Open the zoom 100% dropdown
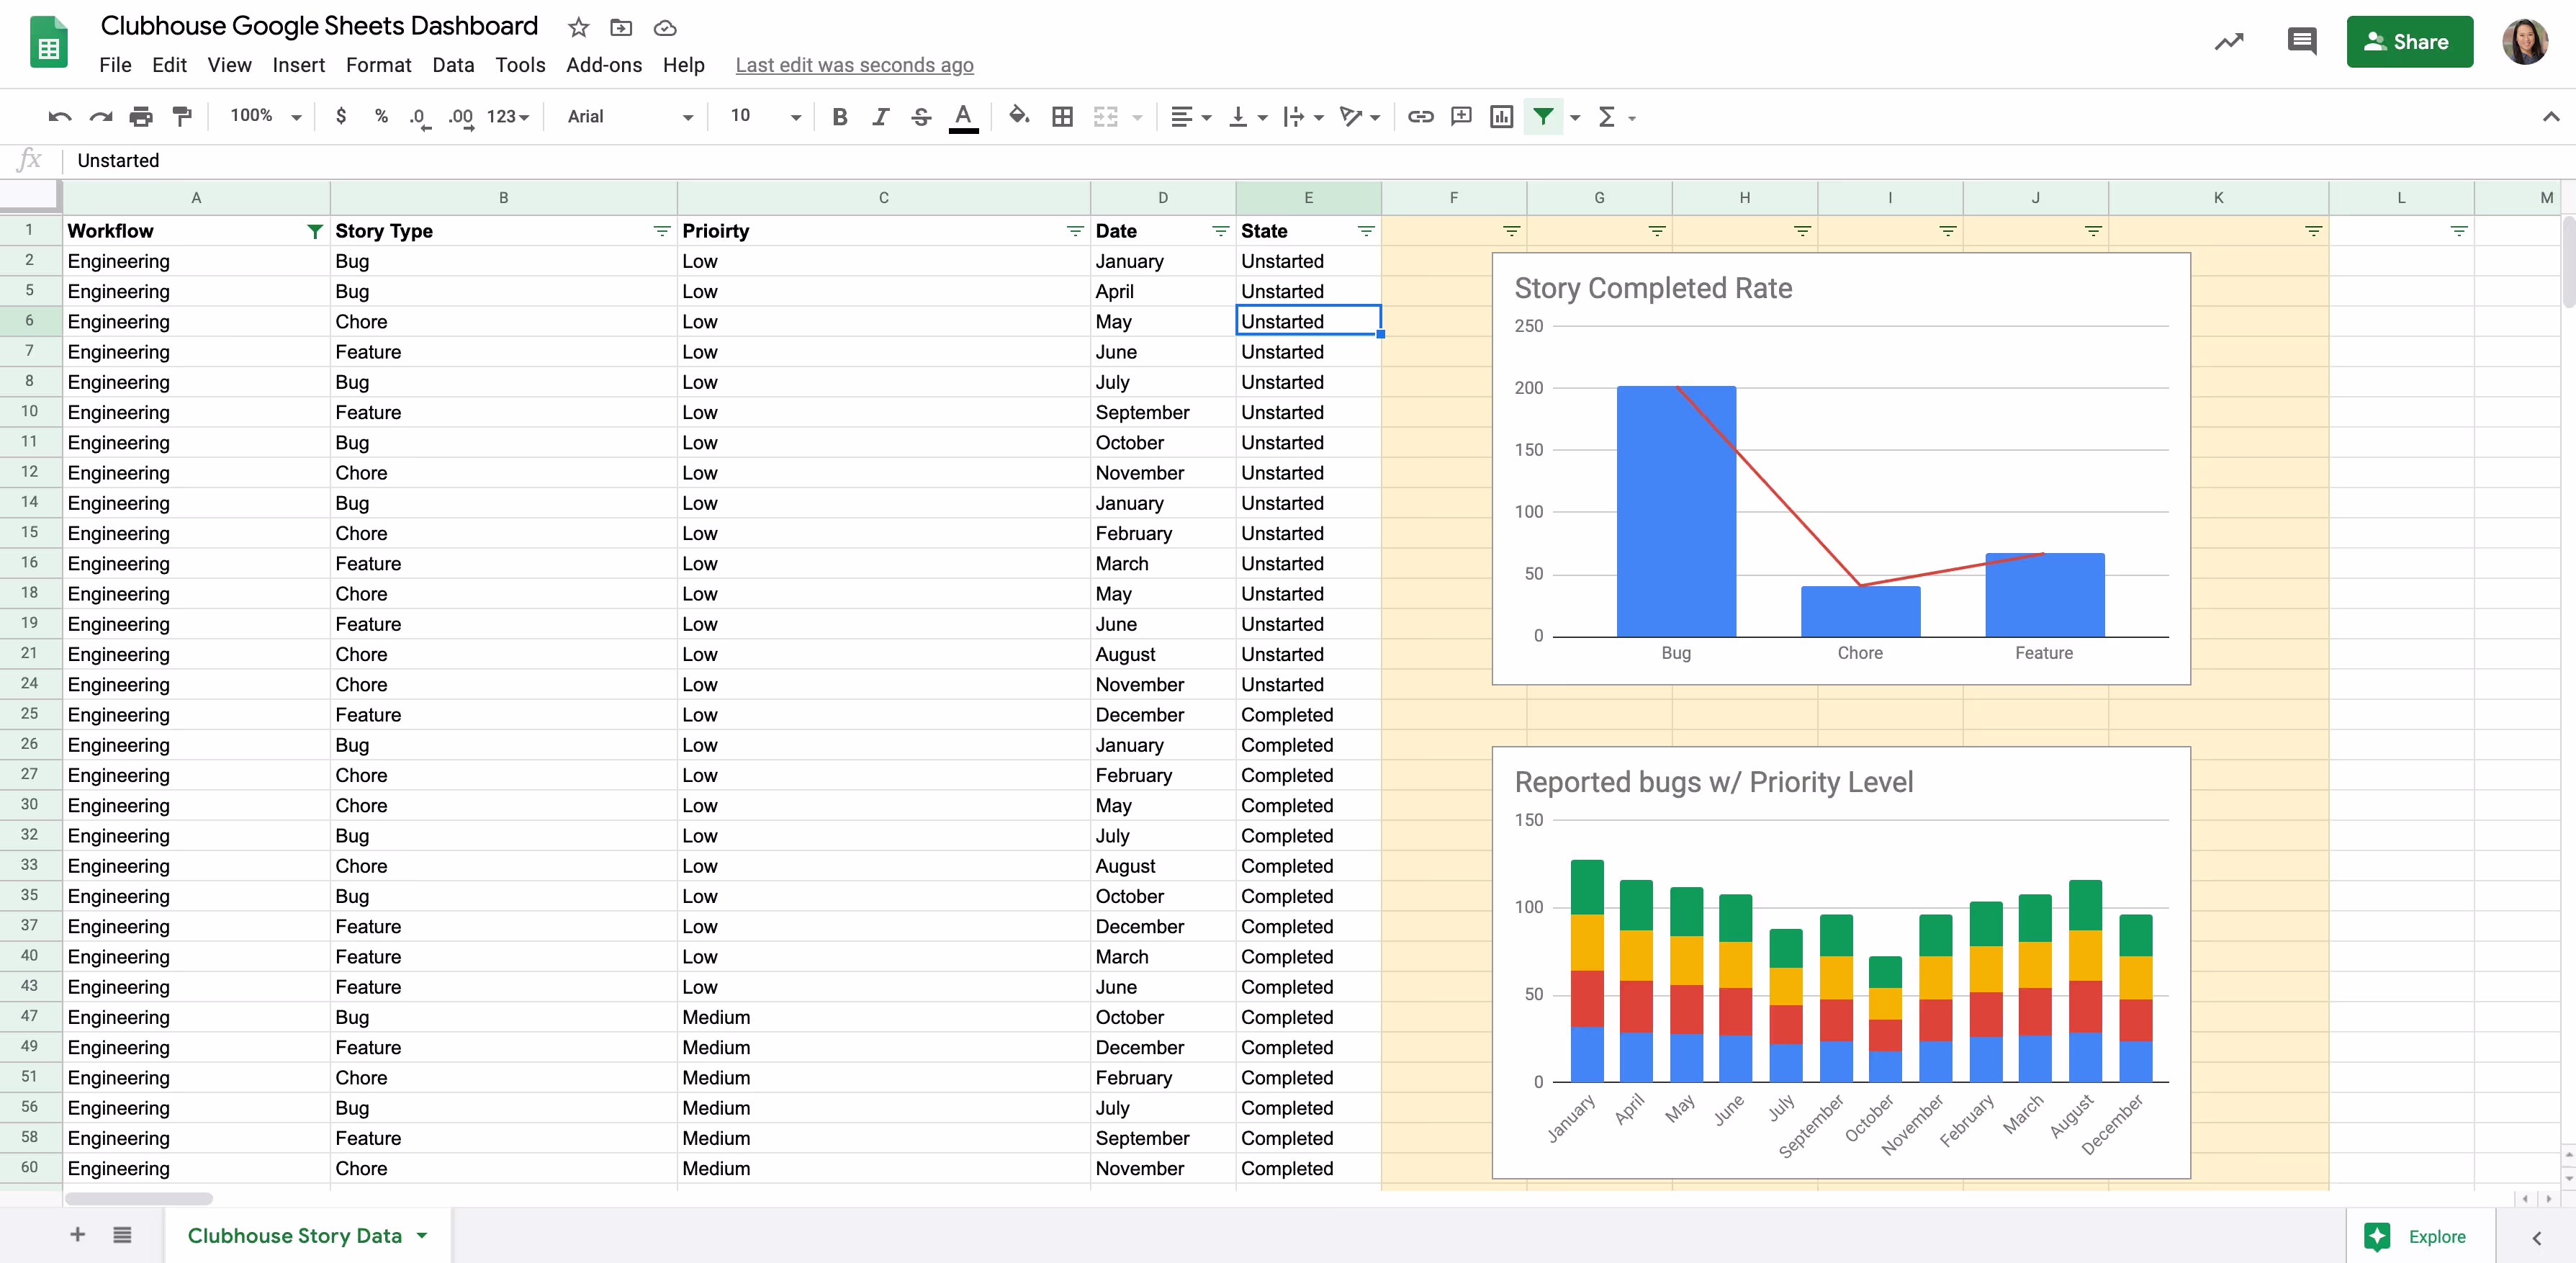The width and height of the screenshot is (2576, 1263). click(265, 116)
